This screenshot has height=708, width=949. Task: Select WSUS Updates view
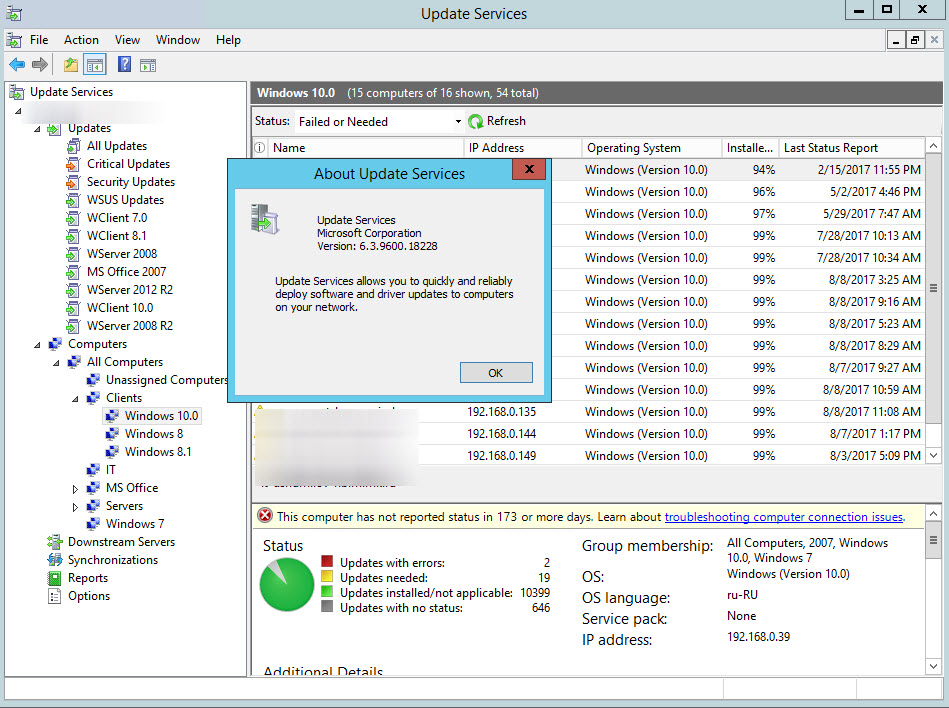tap(125, 200)
